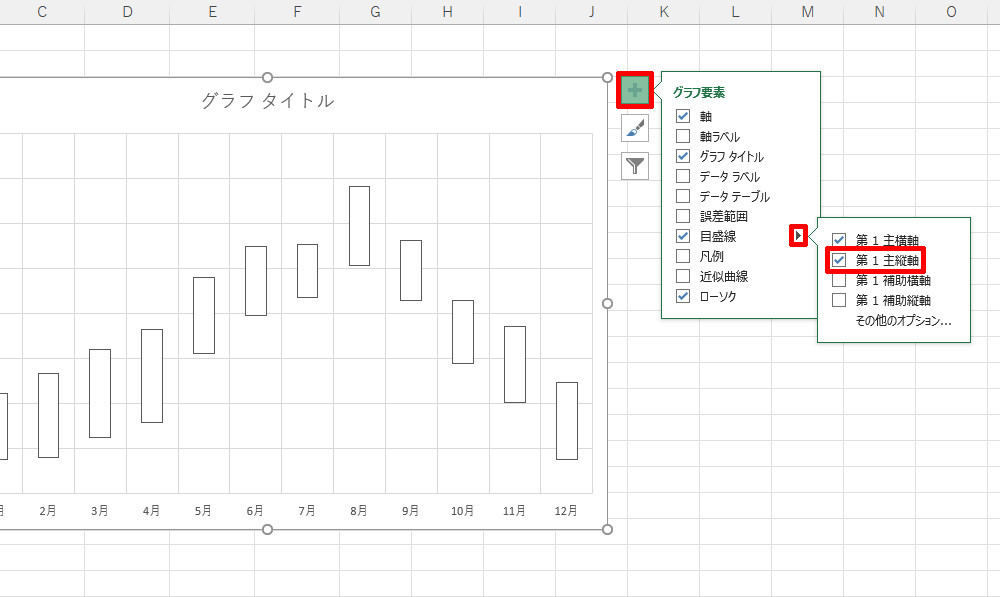This screenshot has height=597, width=1000.
Task: Click the 8月 axis label
Action: point(358,510)
